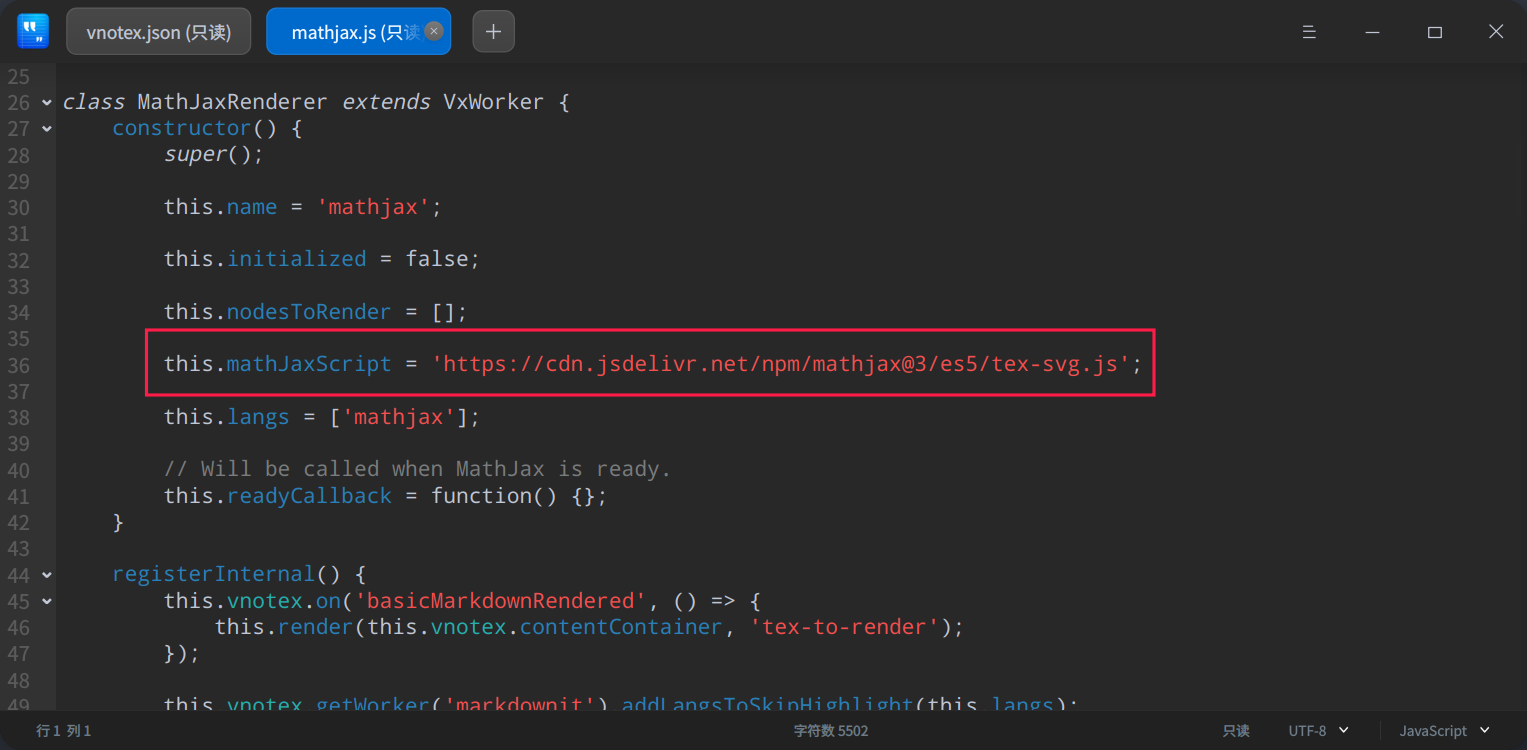The image size is (1527, 750).
Task: Switch to the vnotex.json tab
Action: pyautogui.click(x=158, y=31)
